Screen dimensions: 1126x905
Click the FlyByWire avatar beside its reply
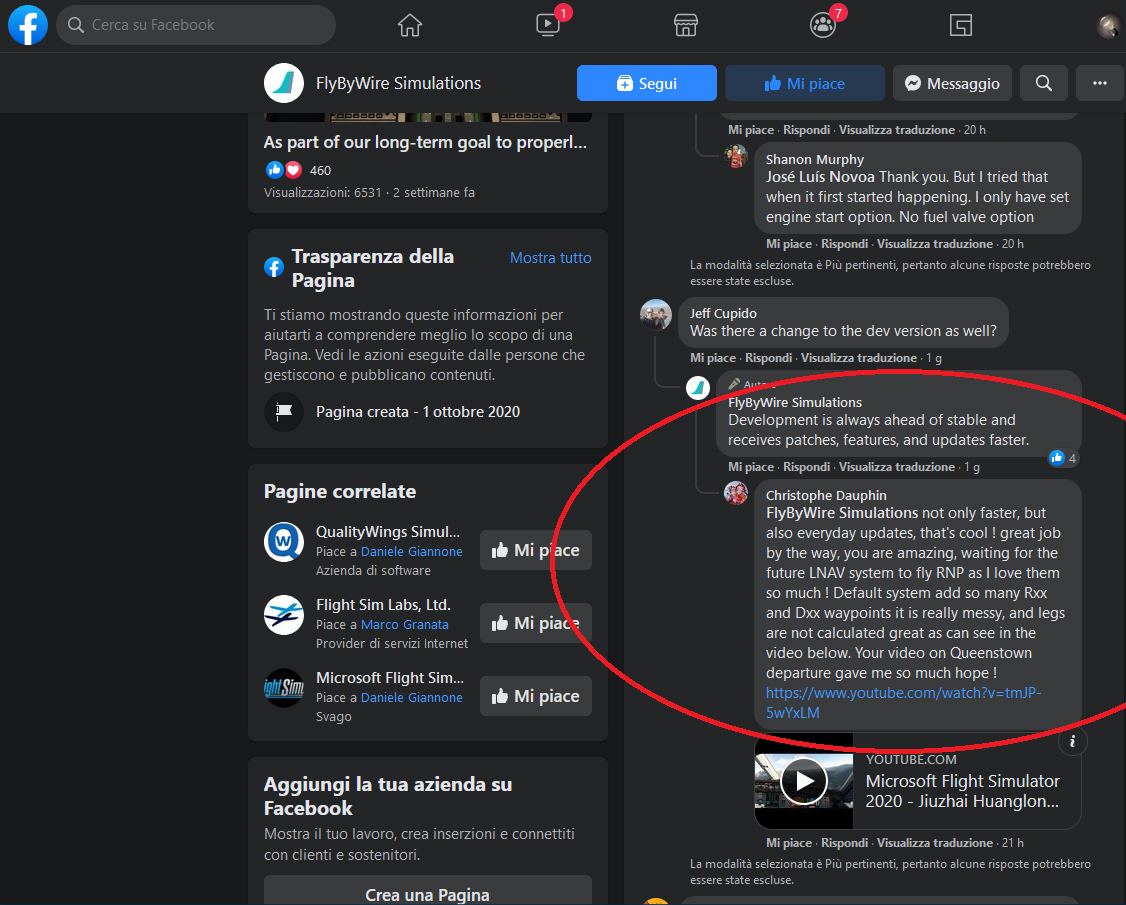click(698, 388)
